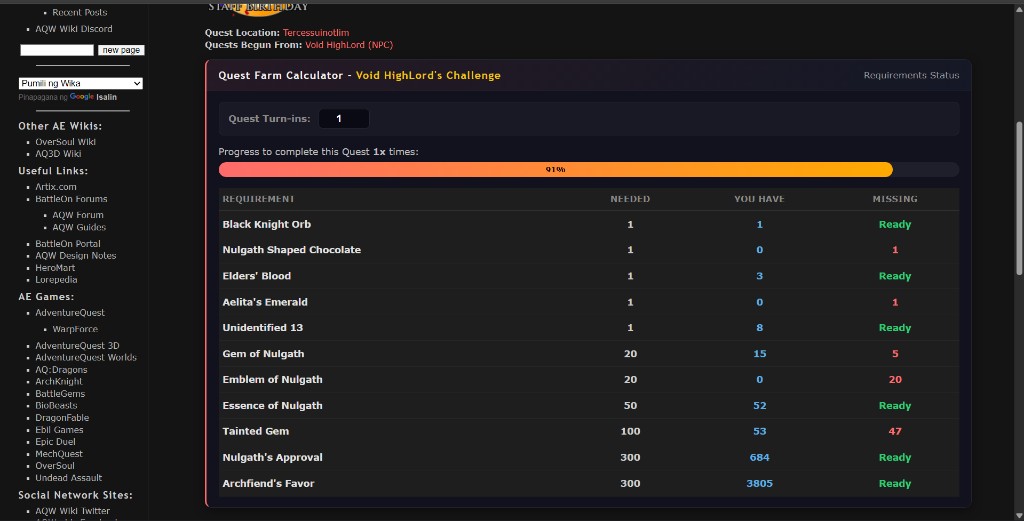Screen dimensions: 1024x521
Task: Click the 3805 owned value for Archfiend's Favor
Action: 760,484
